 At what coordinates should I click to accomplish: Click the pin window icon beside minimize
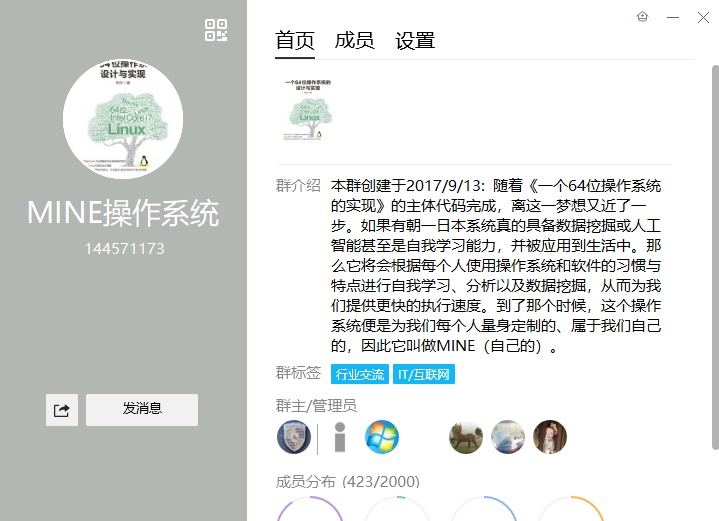pos(643,17)
